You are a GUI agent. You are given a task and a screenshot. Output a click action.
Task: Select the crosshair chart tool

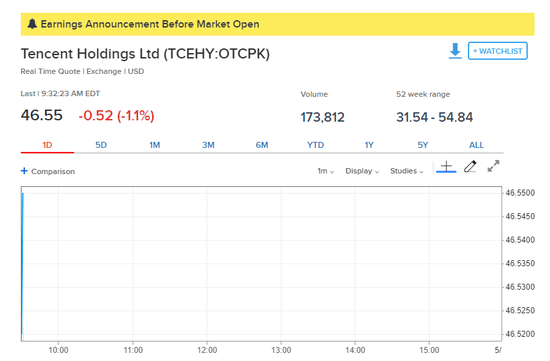tap(446, 167)
